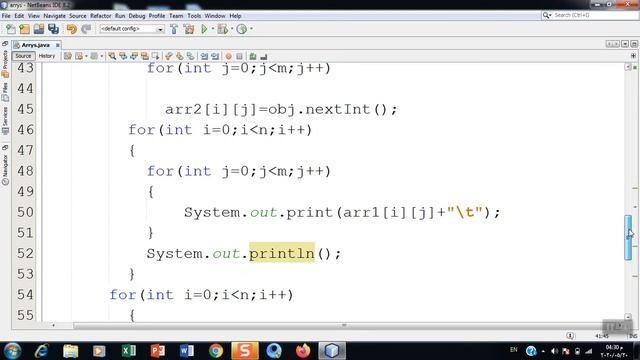Open the Navigate menu
The width and height of the screenshot is (640, 360).
[x=55, y=16]
